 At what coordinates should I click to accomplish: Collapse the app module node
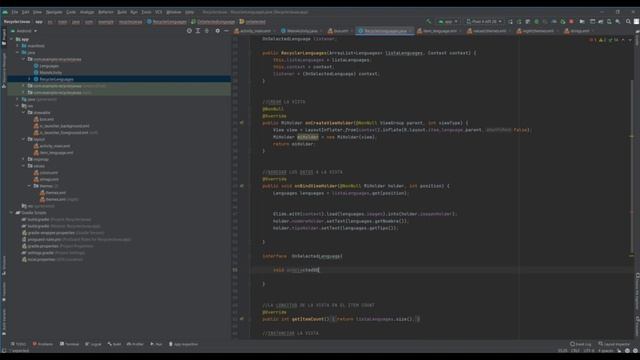(11, 40)
